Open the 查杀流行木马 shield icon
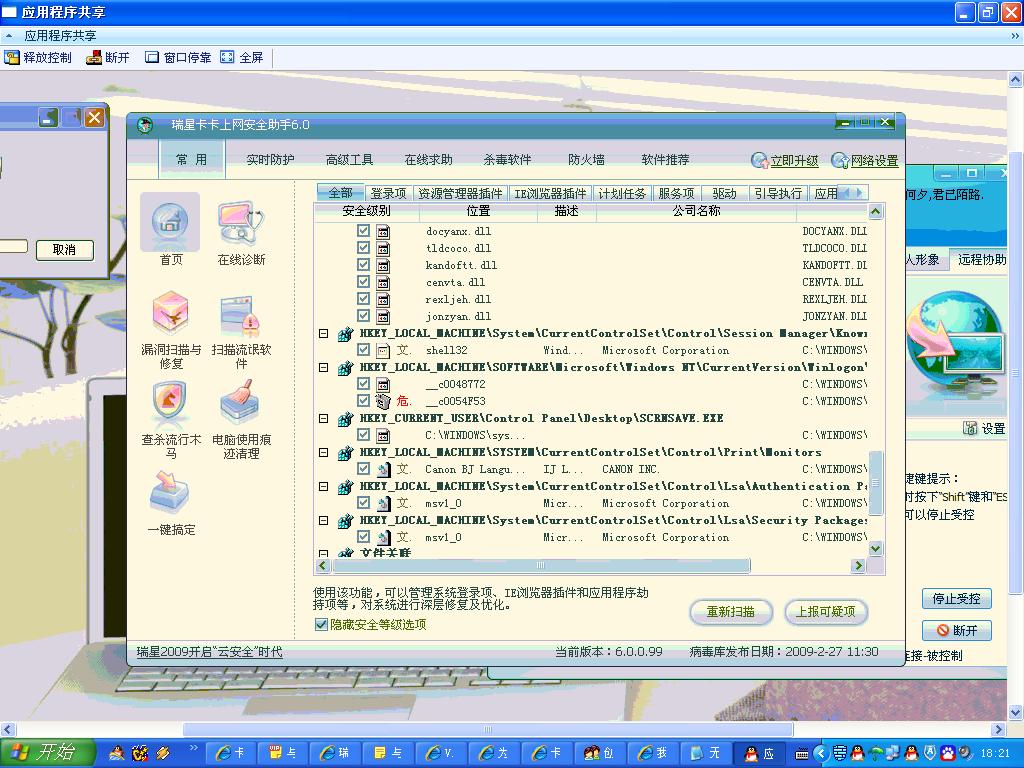 (x=170, y=402)
